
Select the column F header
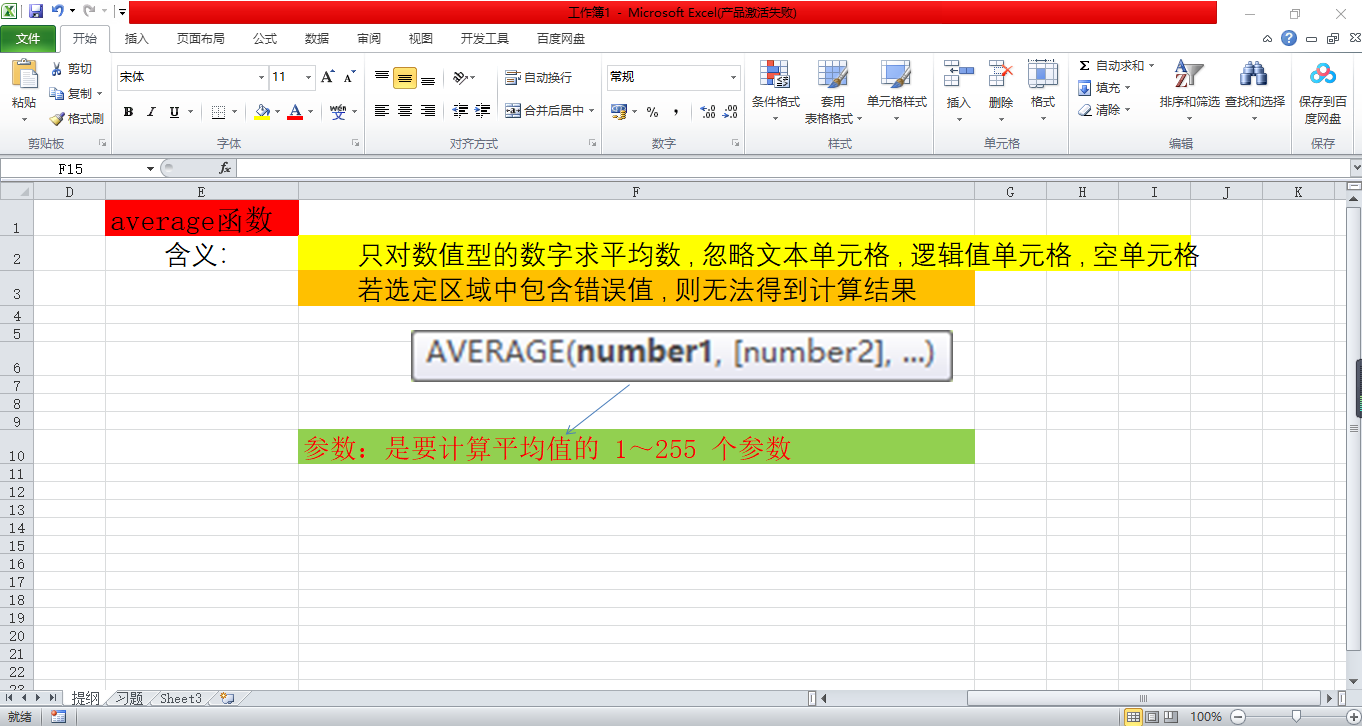click(636, 191)
